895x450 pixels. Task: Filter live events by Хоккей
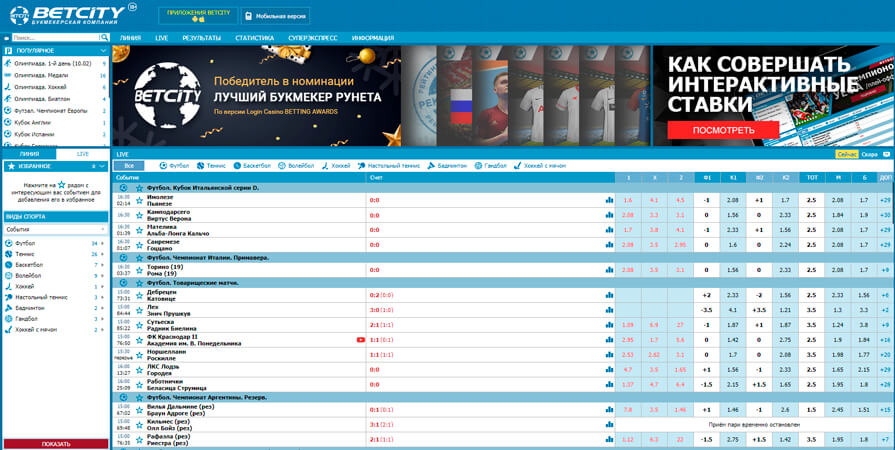[x=336, y=166]
